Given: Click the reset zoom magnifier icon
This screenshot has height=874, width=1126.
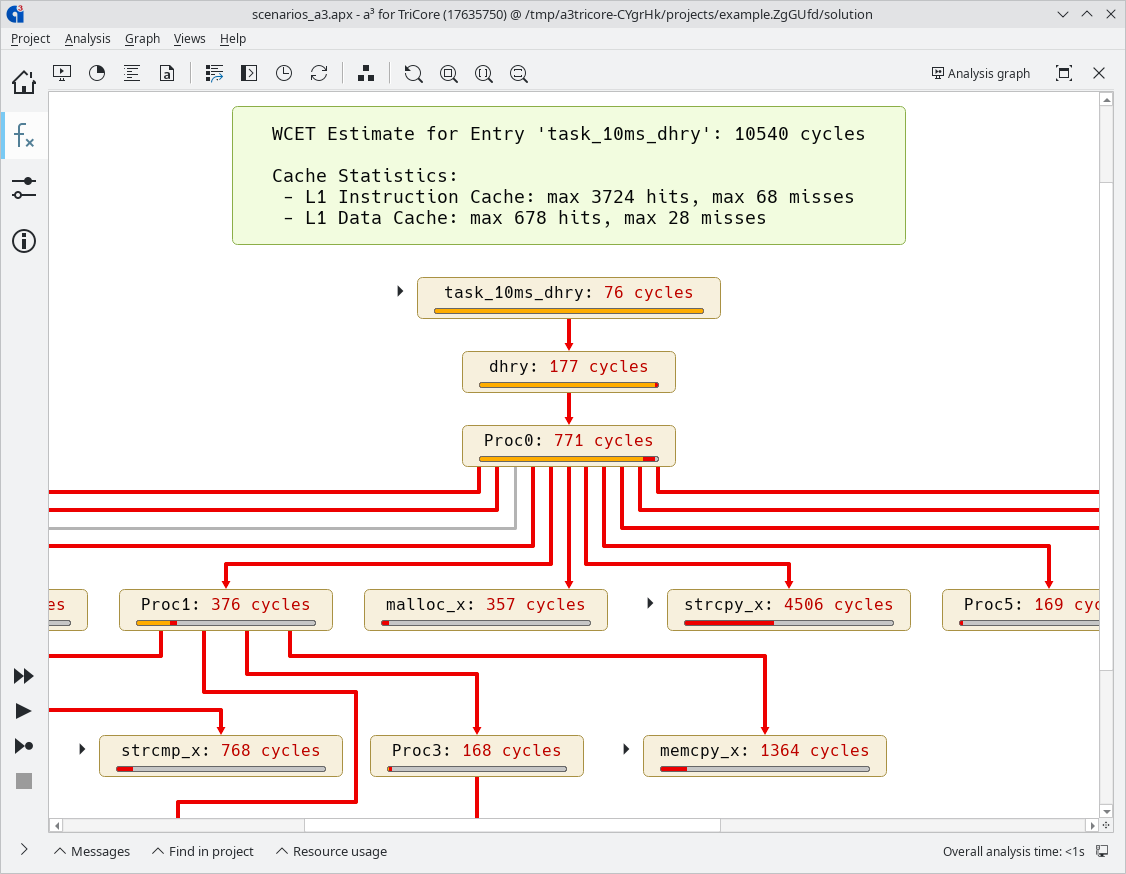Looking at the screenshot, I should (x=414, y=73).
